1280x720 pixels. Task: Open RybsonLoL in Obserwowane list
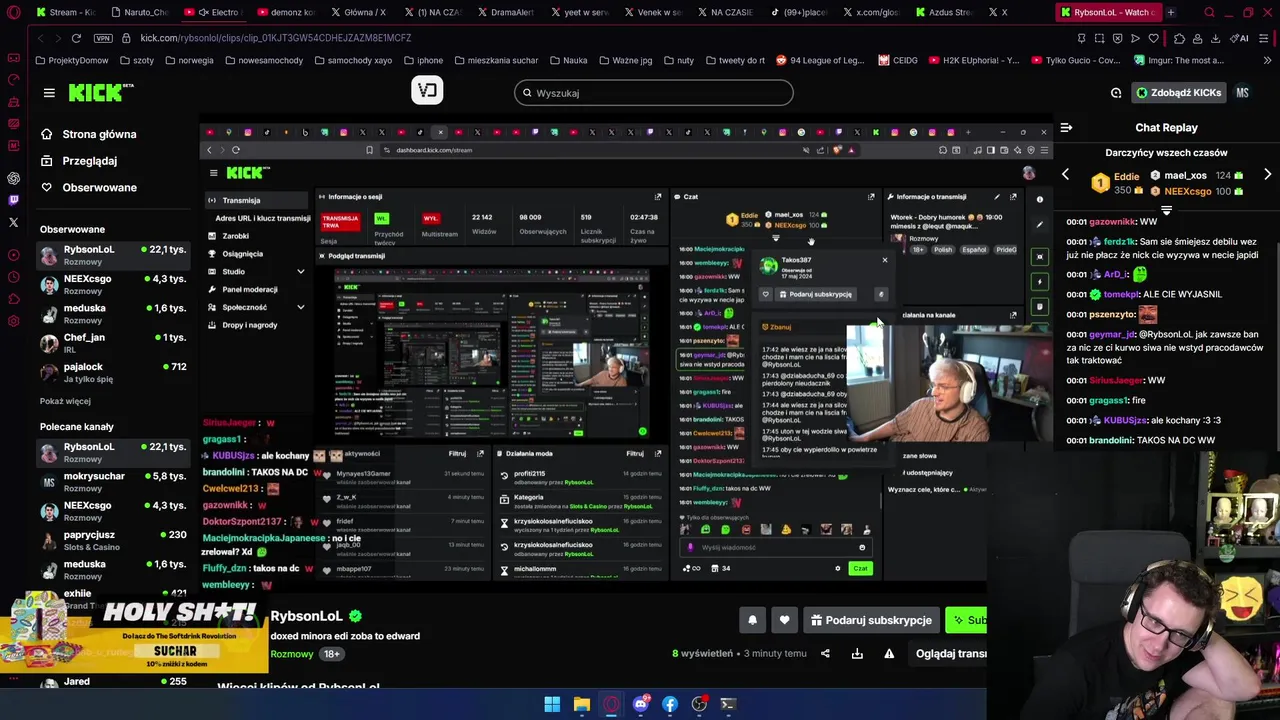tap(113, 255)
